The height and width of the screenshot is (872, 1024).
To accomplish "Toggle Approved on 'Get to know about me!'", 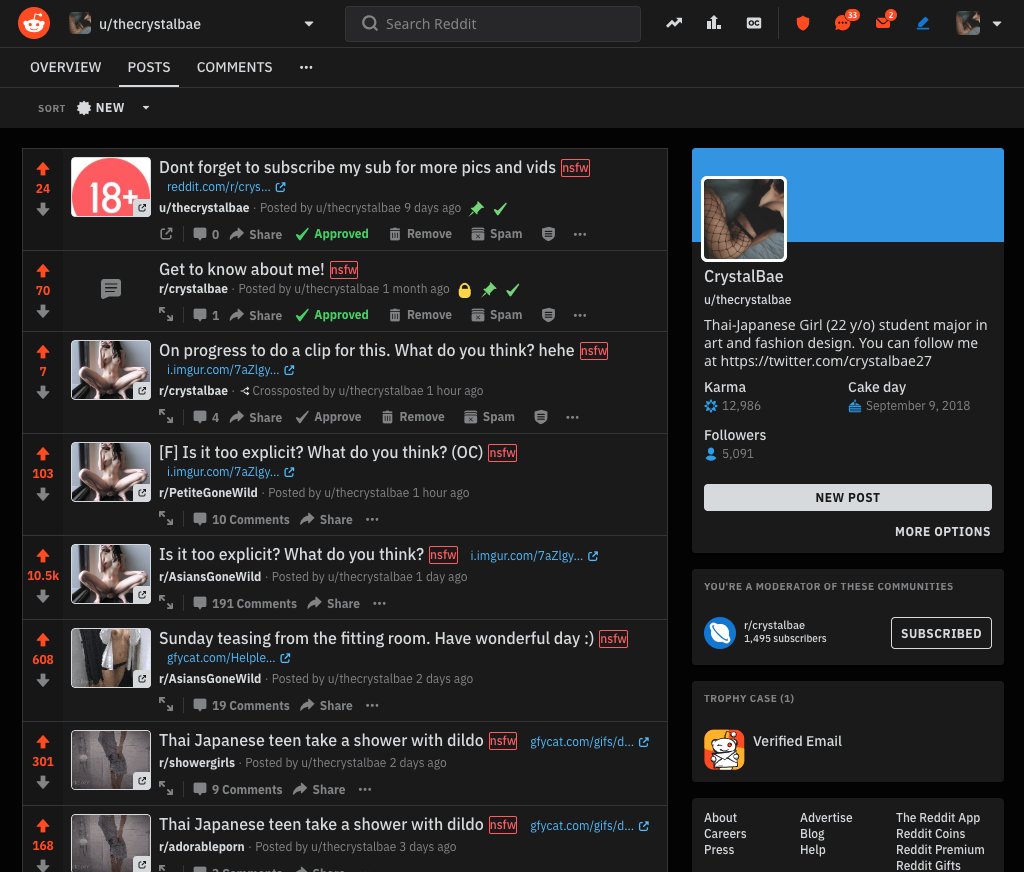I will click(332, 315).
